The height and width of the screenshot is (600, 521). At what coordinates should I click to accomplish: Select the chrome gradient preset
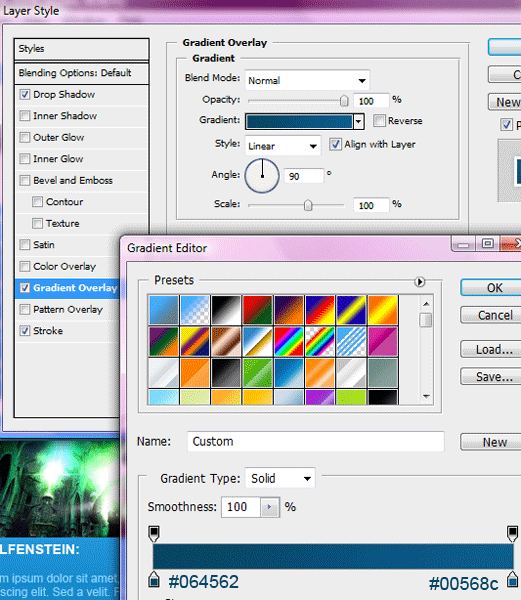257,341
